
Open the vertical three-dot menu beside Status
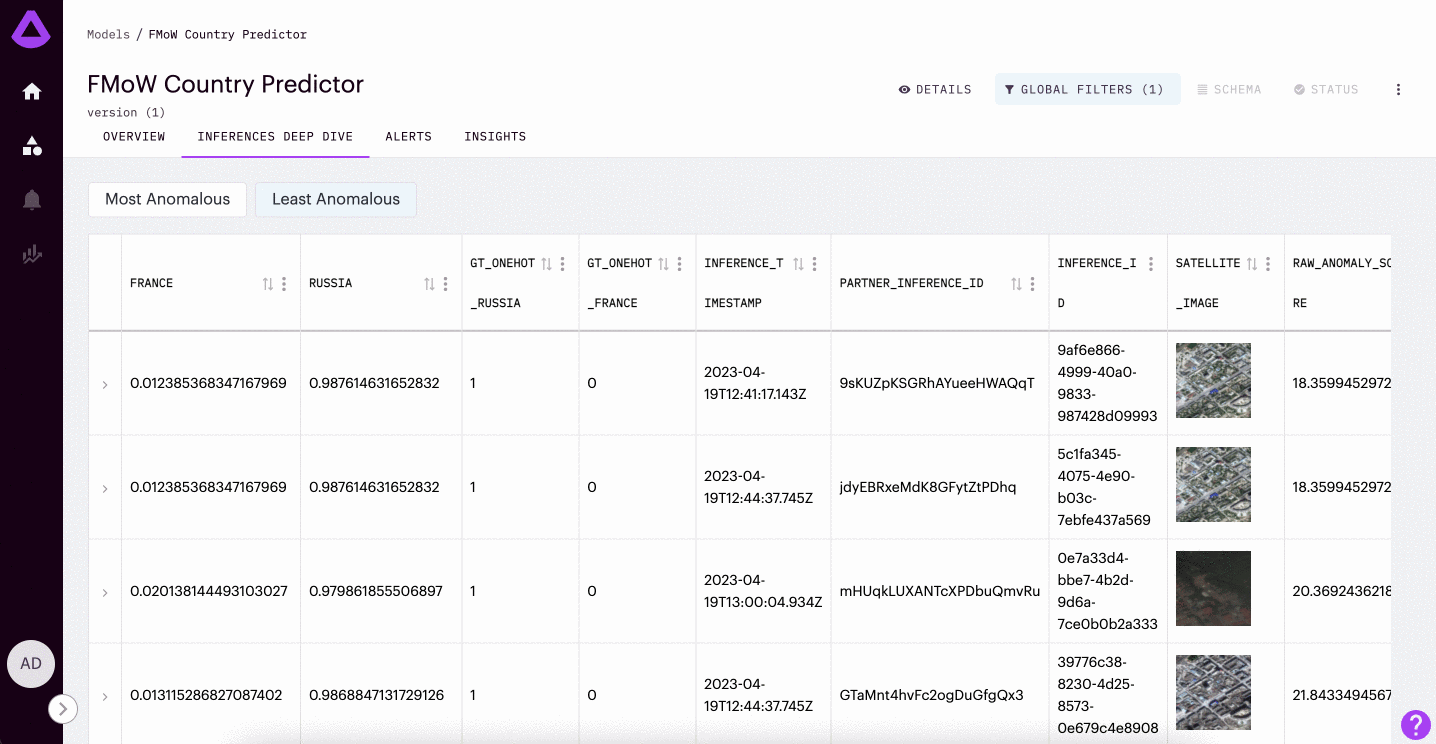click(x=1398, y=90)
